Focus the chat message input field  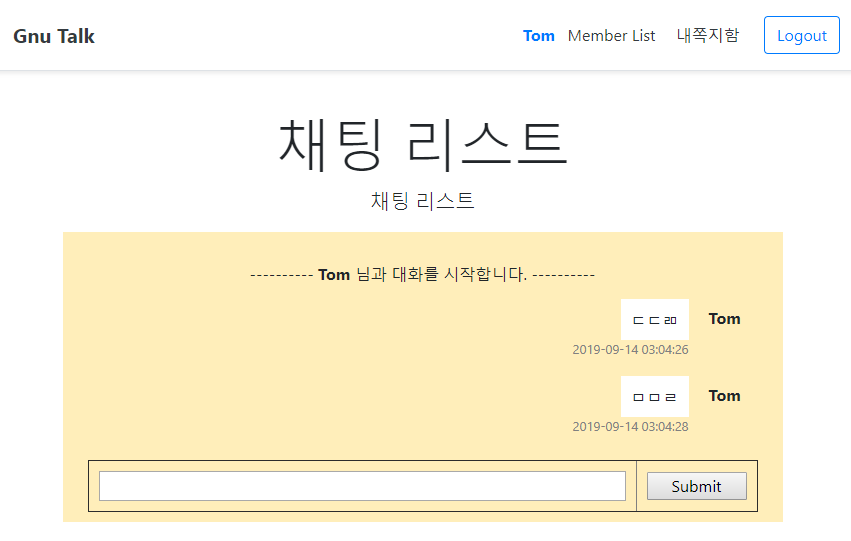[x=362, y=486]
